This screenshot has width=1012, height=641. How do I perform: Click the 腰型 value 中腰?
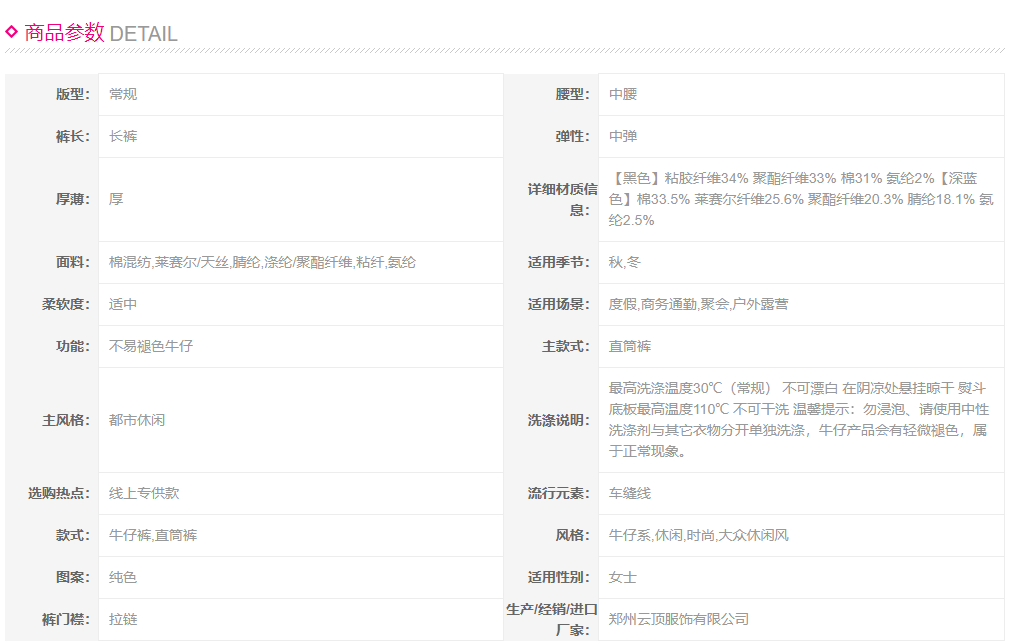coord(623,94)
